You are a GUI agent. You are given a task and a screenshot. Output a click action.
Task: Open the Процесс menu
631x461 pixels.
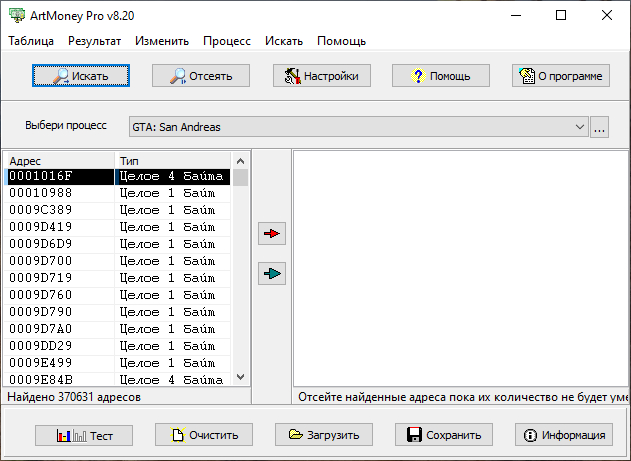pos(227,41)
